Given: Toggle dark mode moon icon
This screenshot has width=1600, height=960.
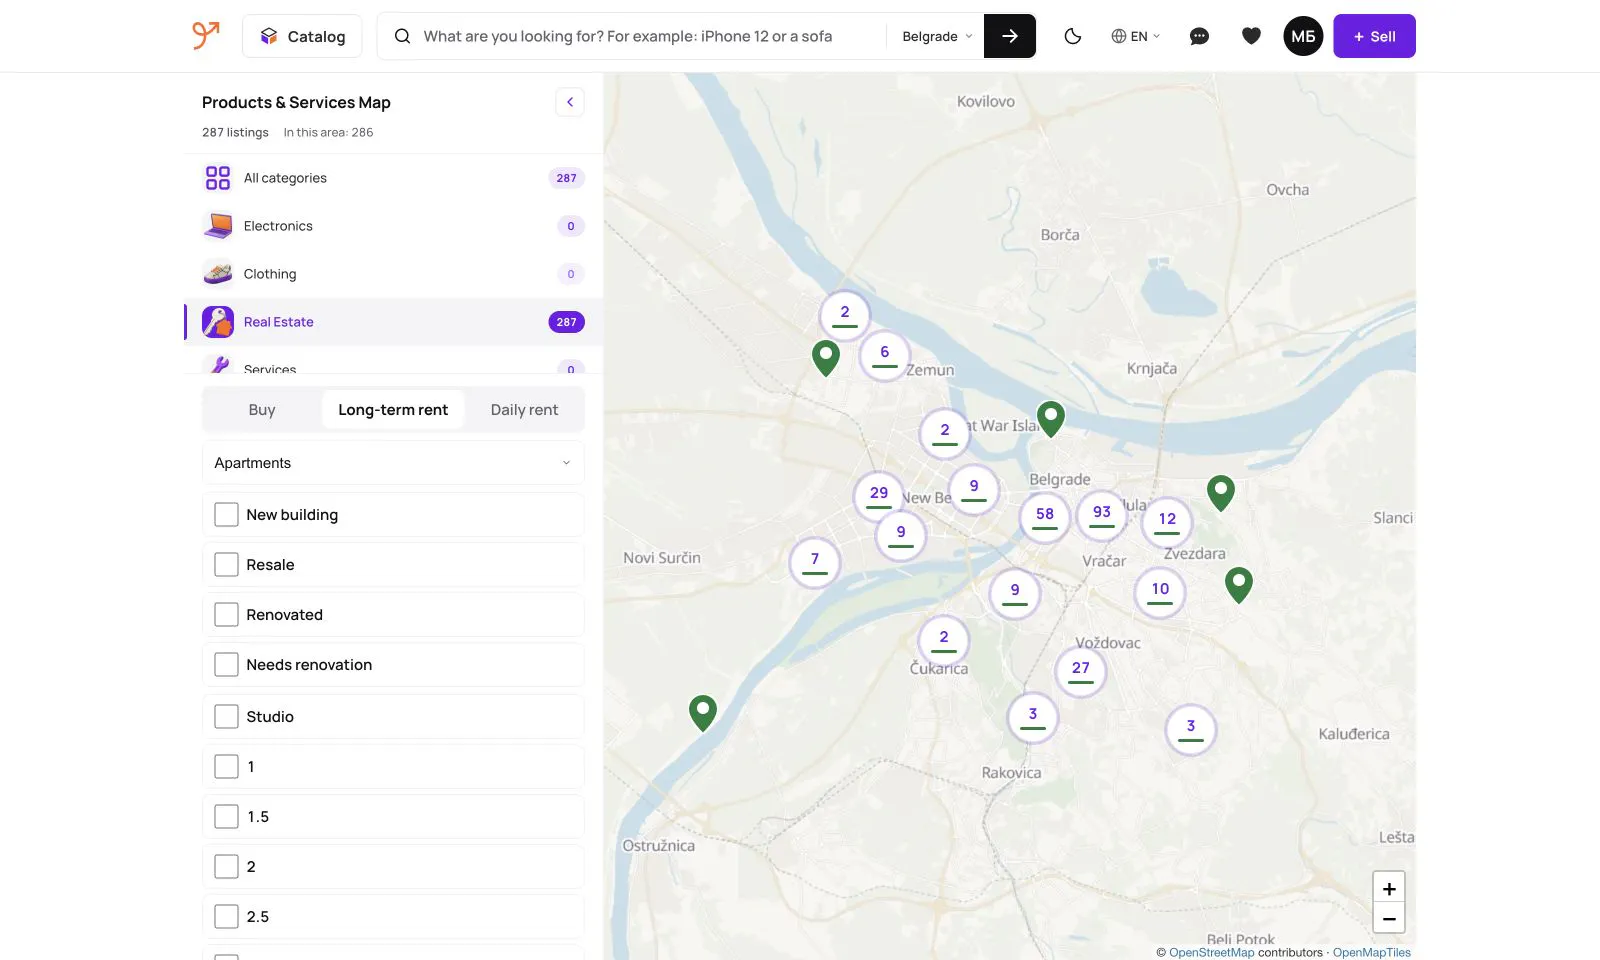Looking at the screenshot, I should click(x=1073, y=36).
